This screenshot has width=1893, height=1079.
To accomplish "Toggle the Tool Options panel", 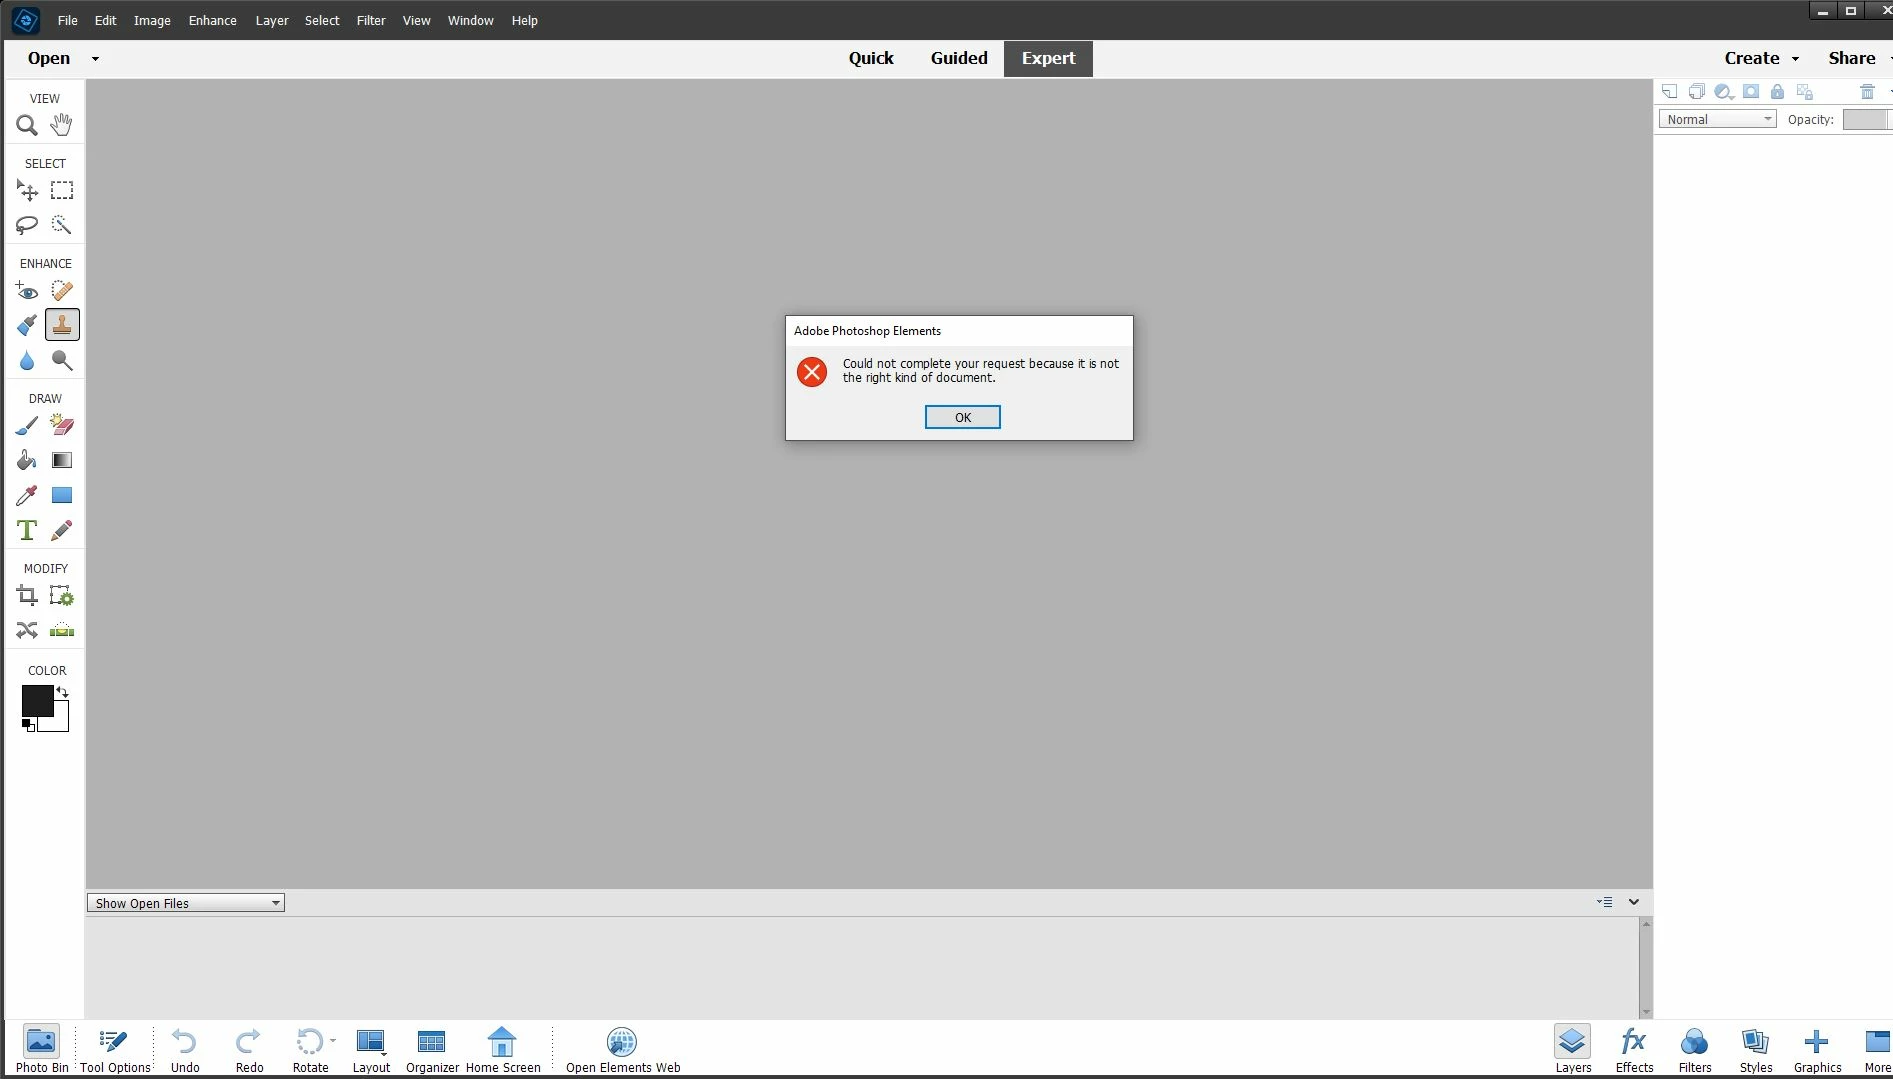I will click(x=115, y=1049).
